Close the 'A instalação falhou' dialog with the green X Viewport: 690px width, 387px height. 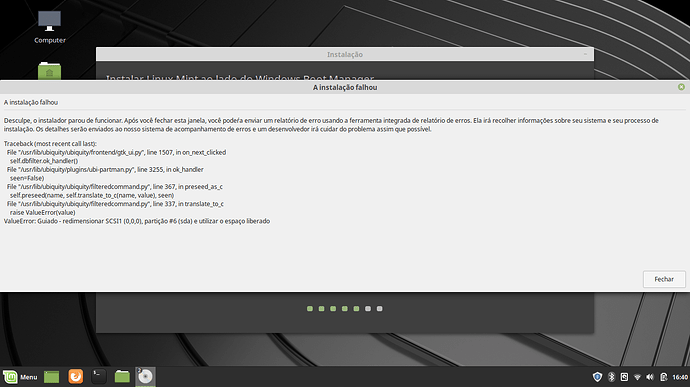point(681,87)
